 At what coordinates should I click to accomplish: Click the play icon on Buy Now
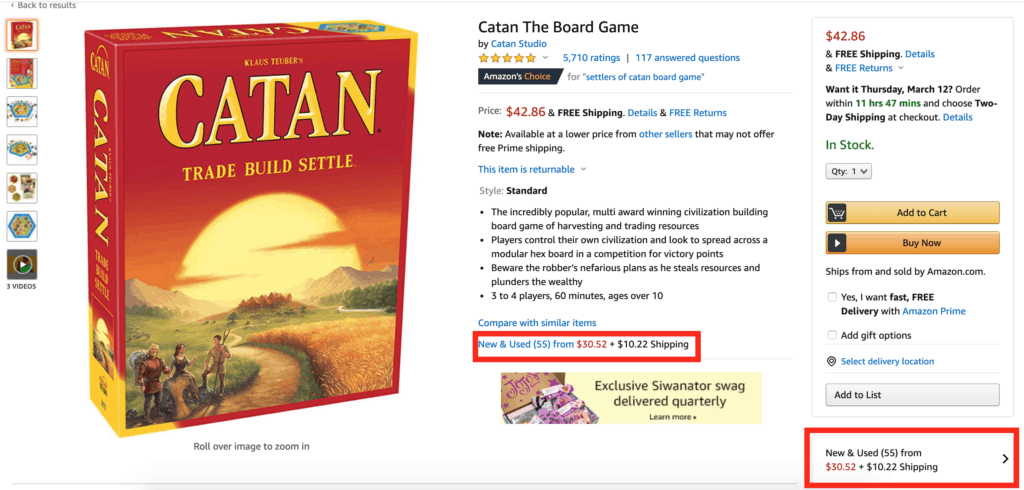[x=838, y=243]
